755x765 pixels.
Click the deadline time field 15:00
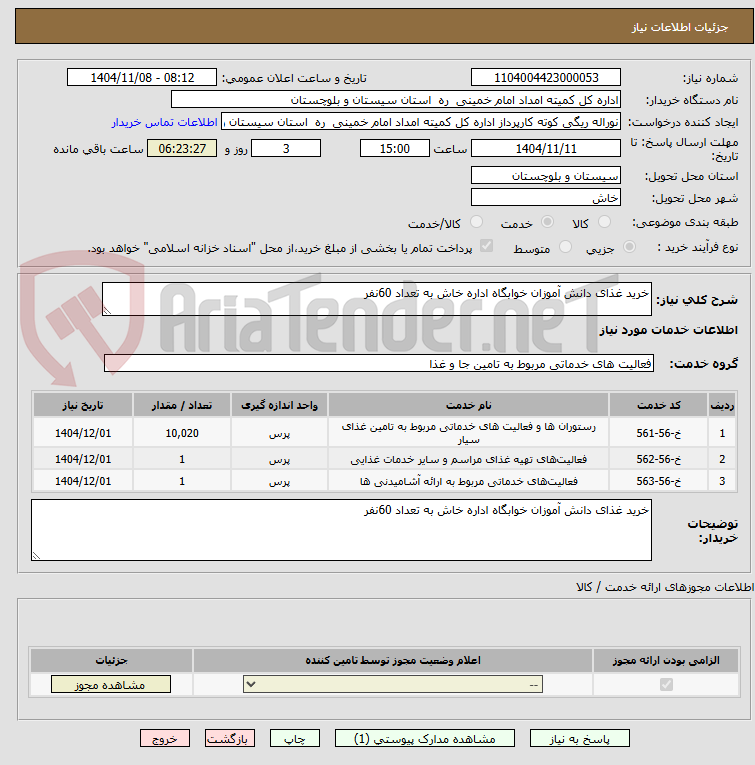coord(395,148)
